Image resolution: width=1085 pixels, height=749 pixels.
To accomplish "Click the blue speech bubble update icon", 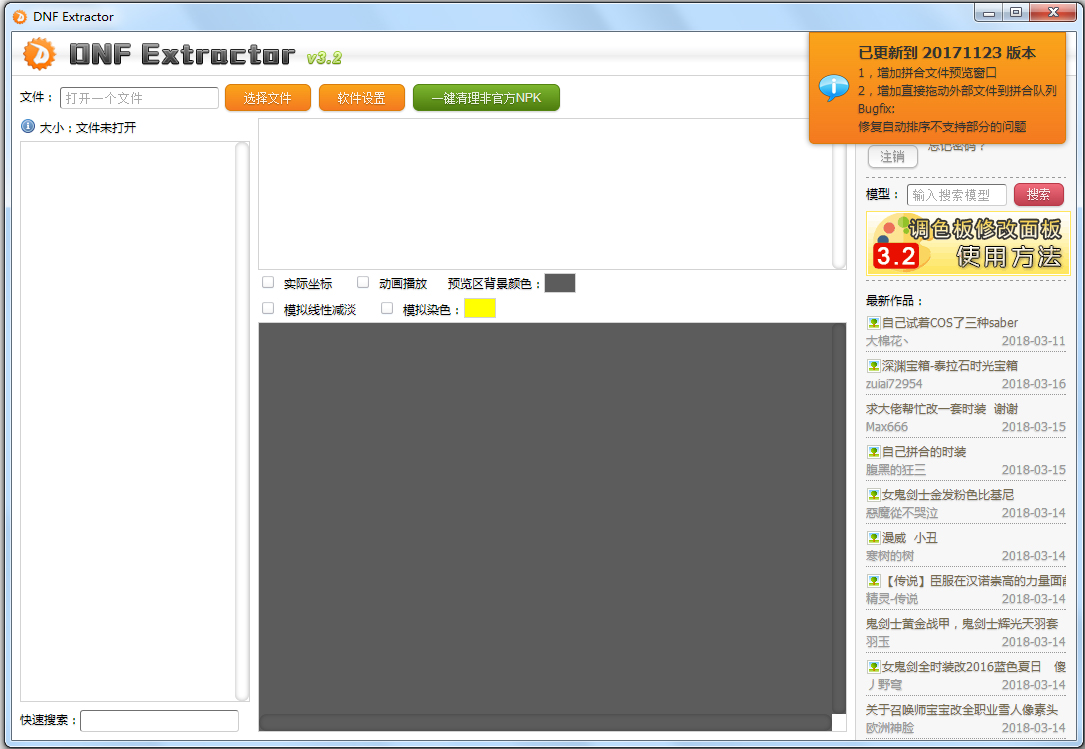I will [x=833, y=89].
